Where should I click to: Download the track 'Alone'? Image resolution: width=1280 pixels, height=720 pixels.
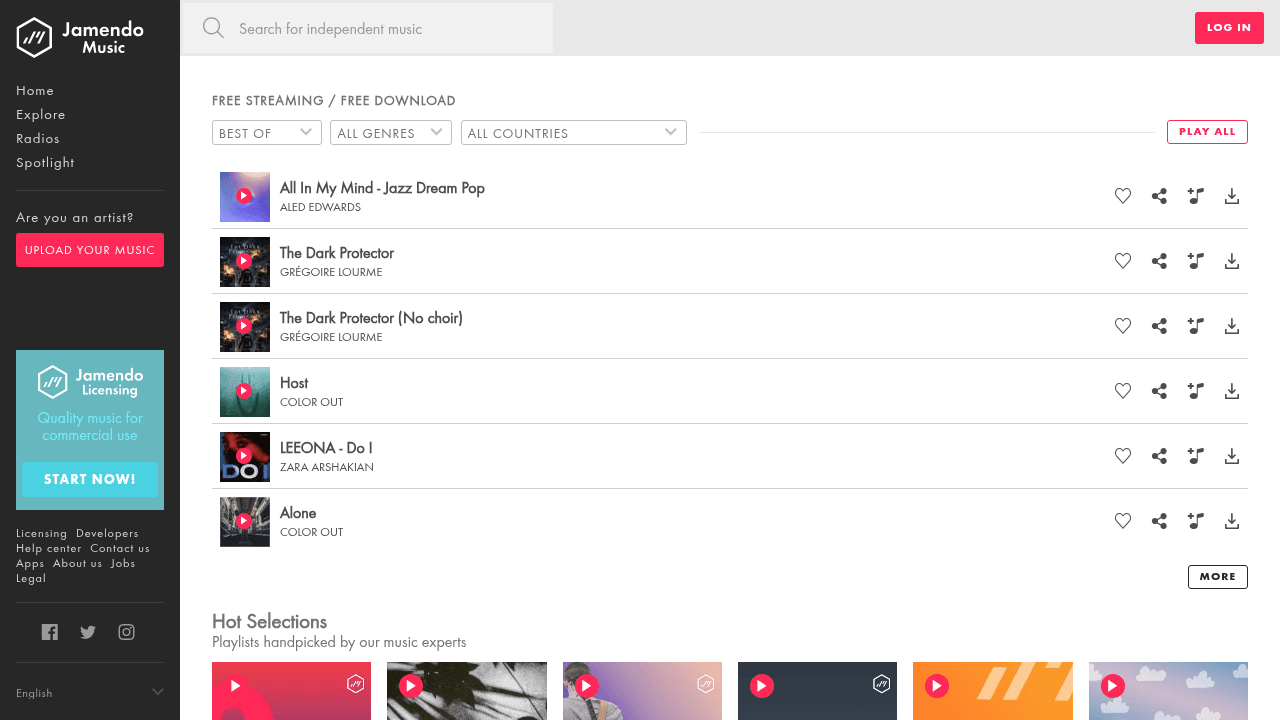[1232, 521]
